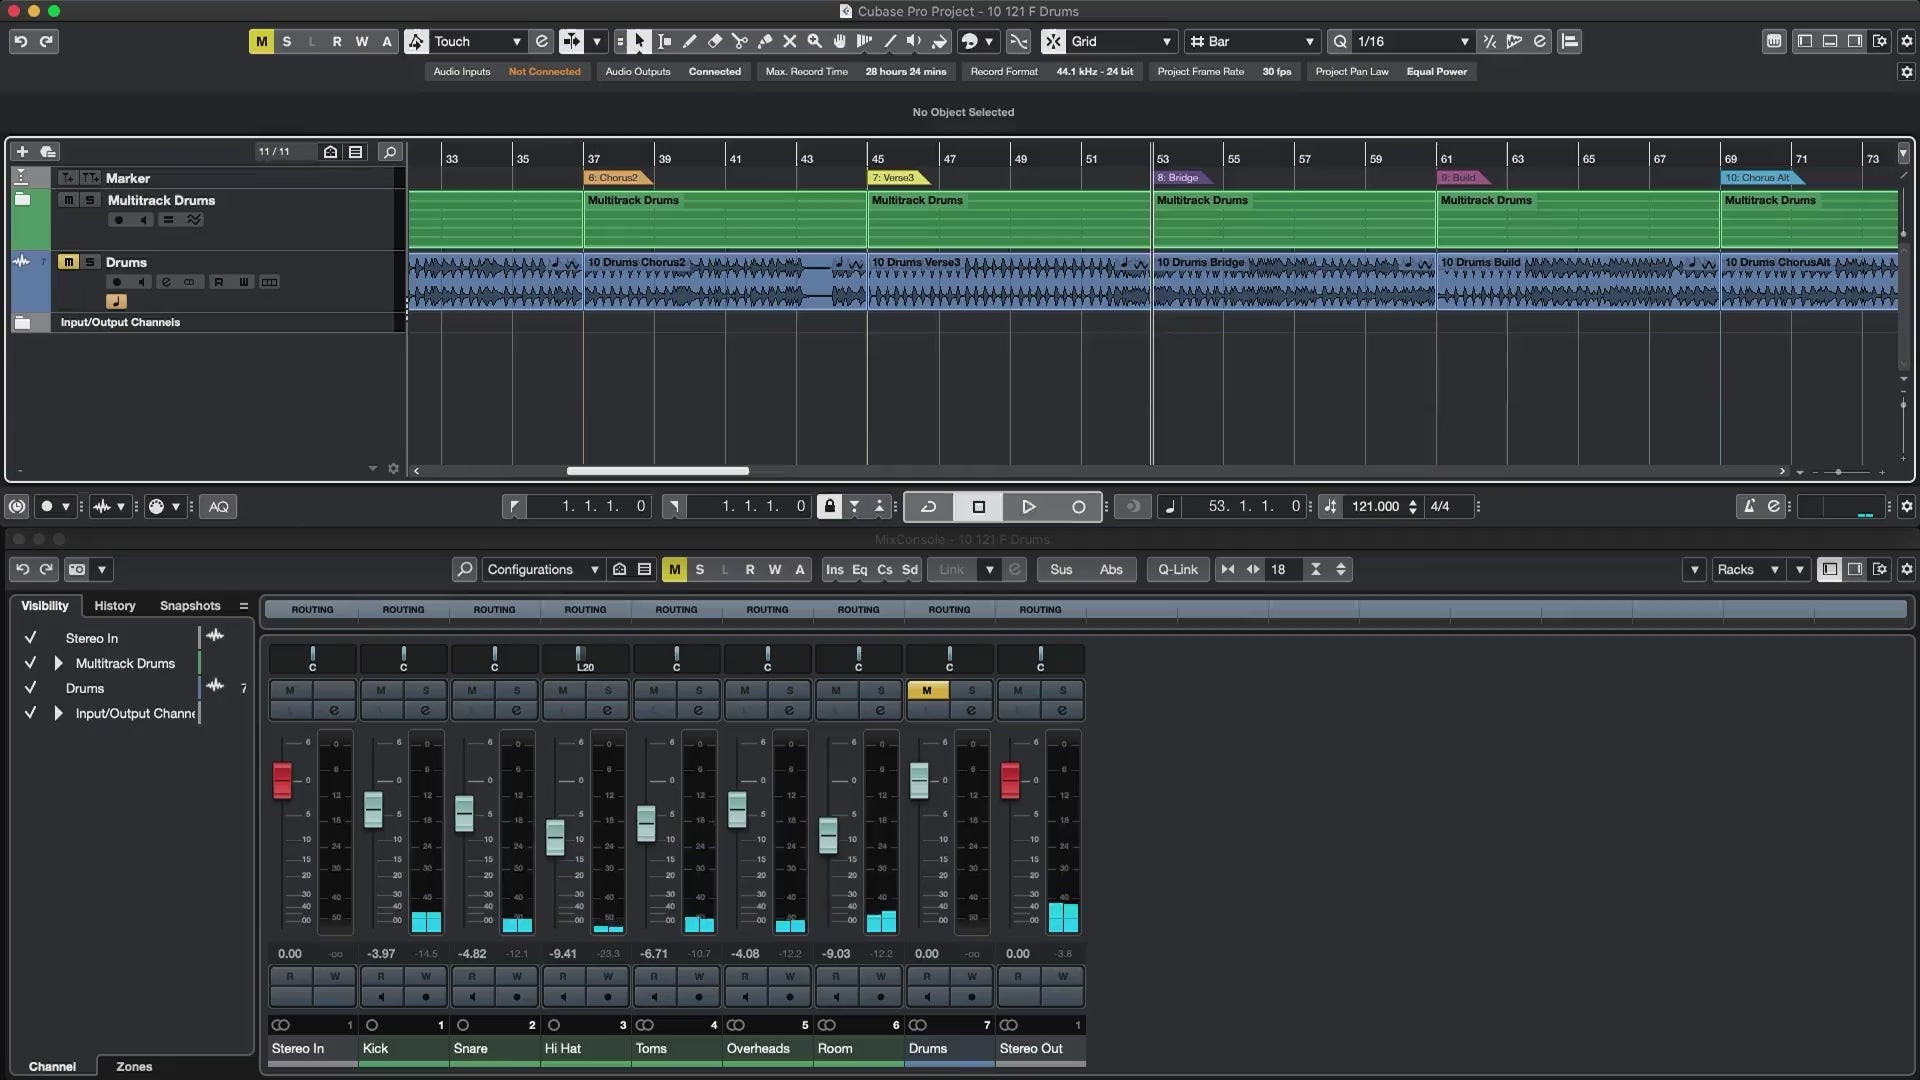Click the Eq bypass button
The width and height of the screenshot is (1920, 1080).
859,569
